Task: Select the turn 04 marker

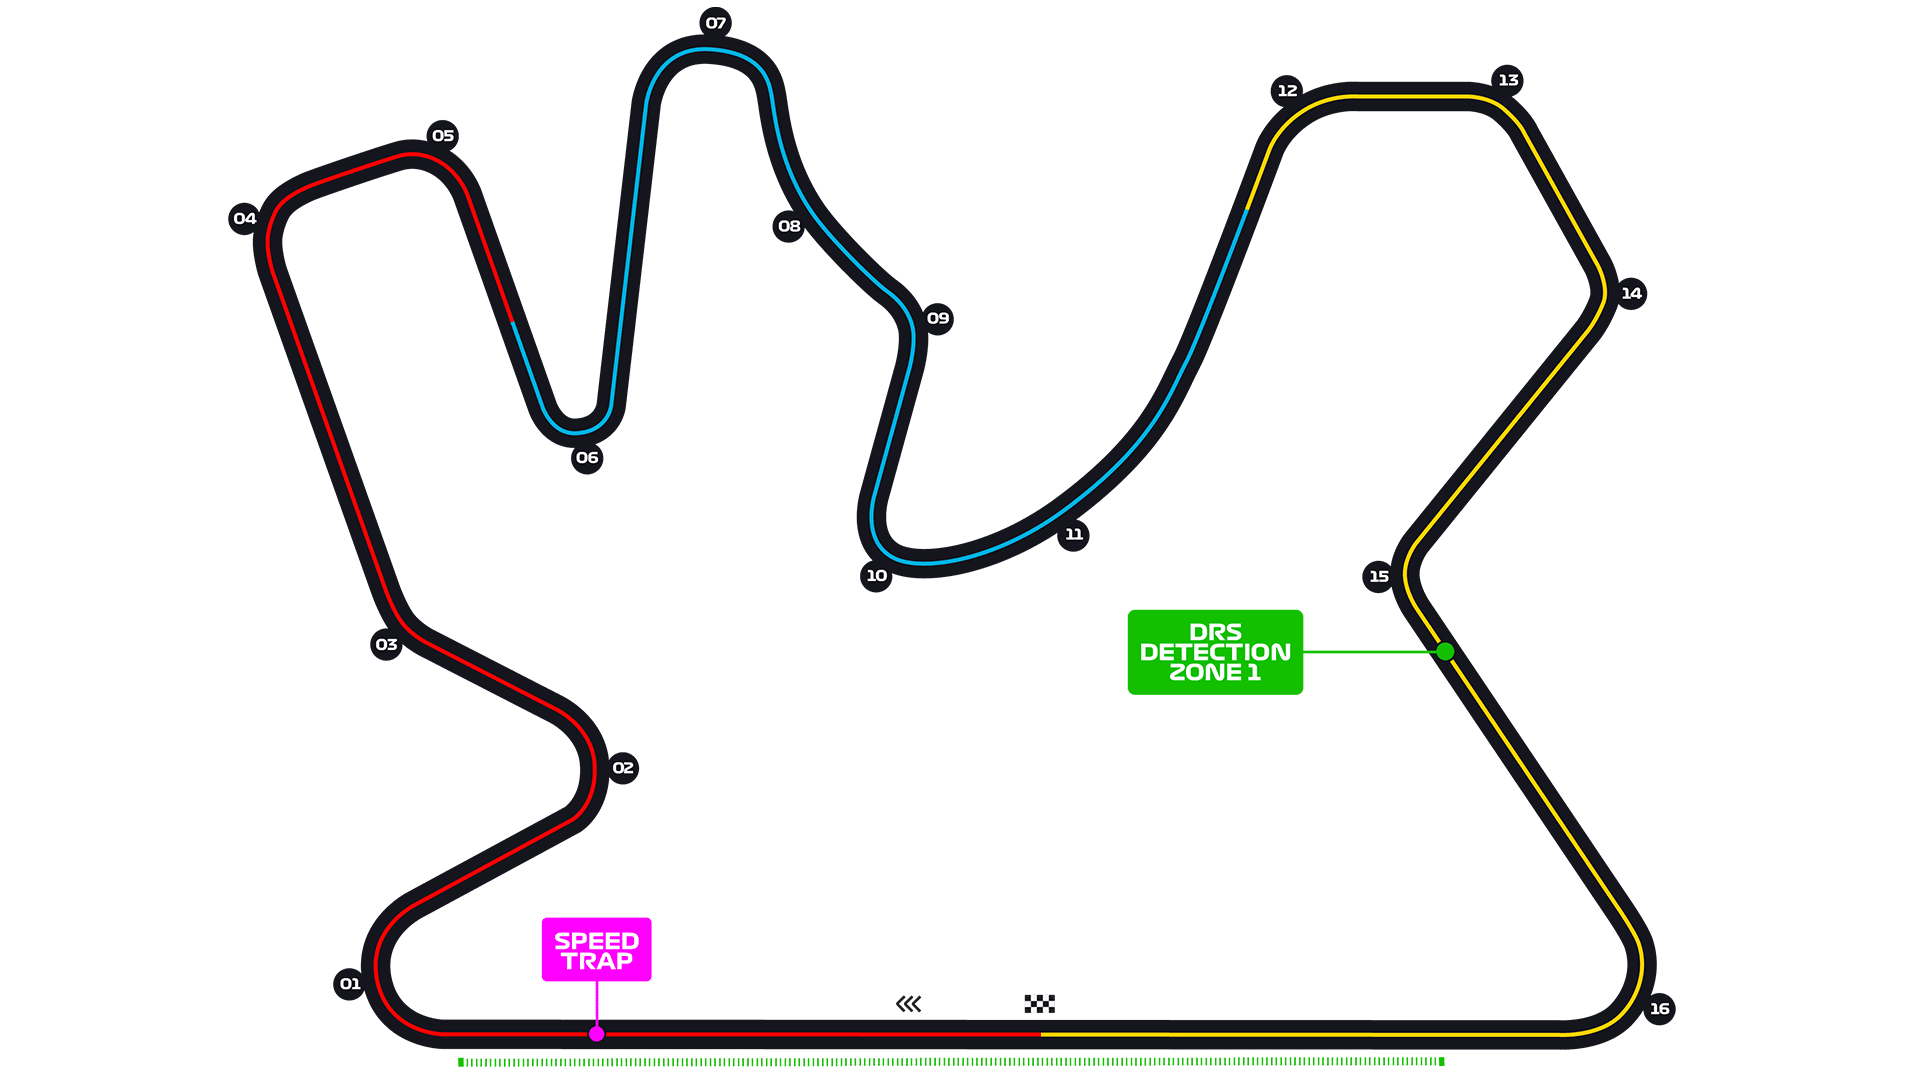Action: 244,219
